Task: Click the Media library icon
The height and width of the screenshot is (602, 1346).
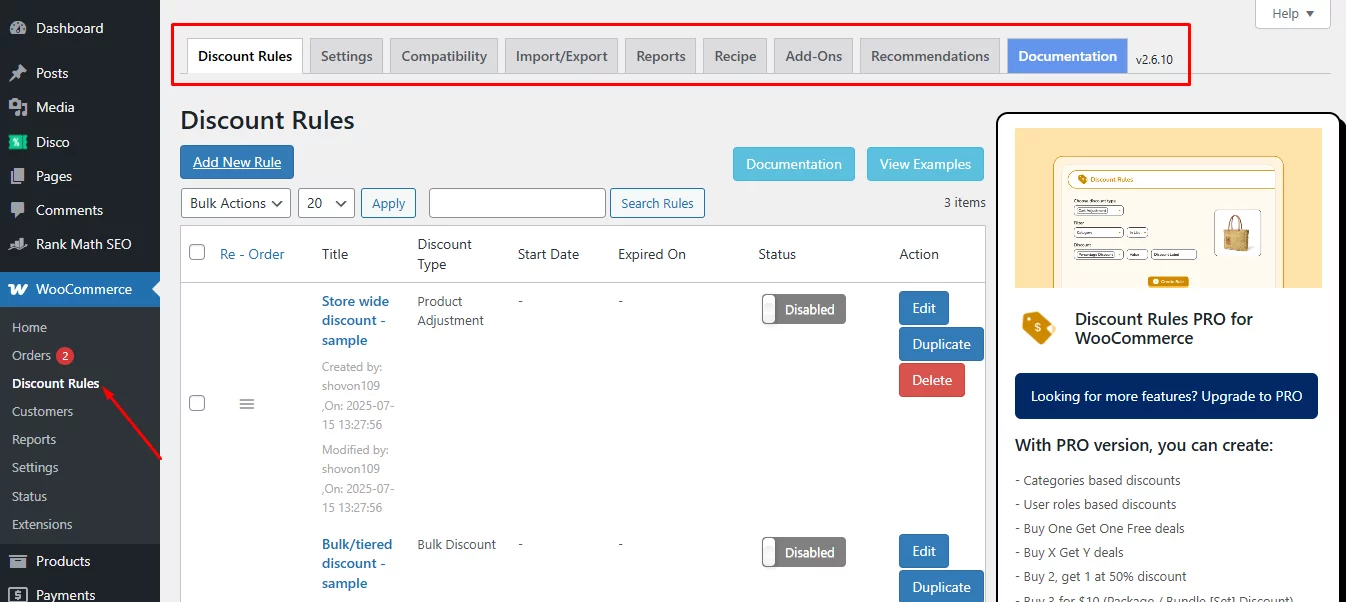Action: [x=18, y=107]
